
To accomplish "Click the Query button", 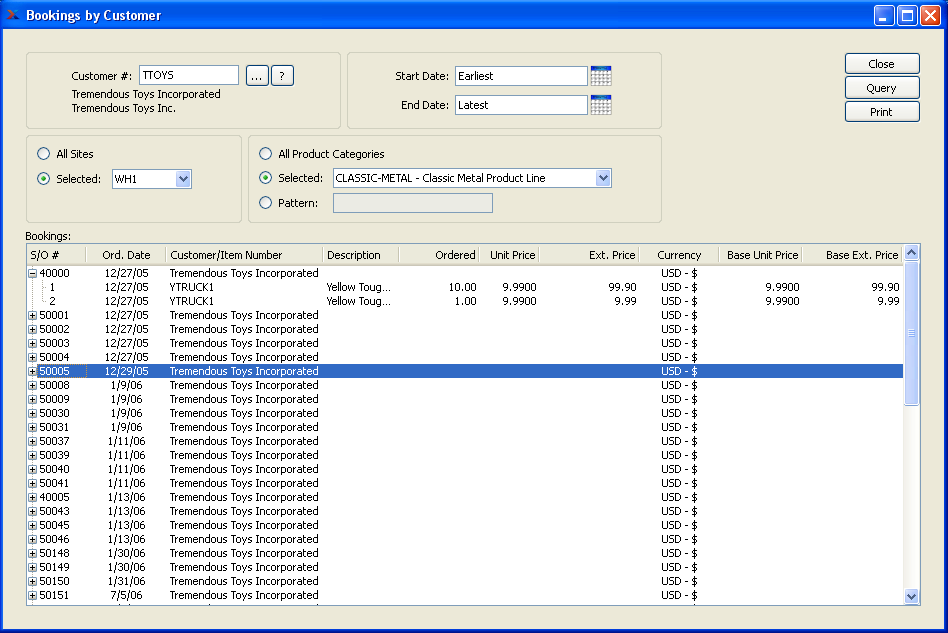I will (x=881, y=88).
